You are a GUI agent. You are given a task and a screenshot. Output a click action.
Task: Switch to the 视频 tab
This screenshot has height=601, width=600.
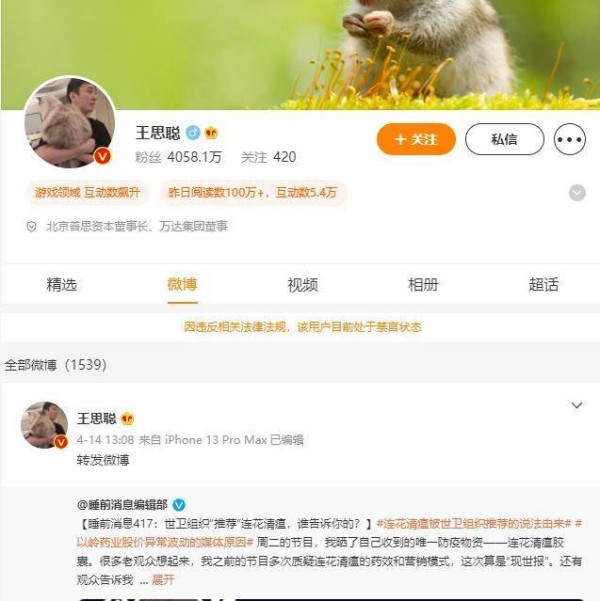click(302, 285)
